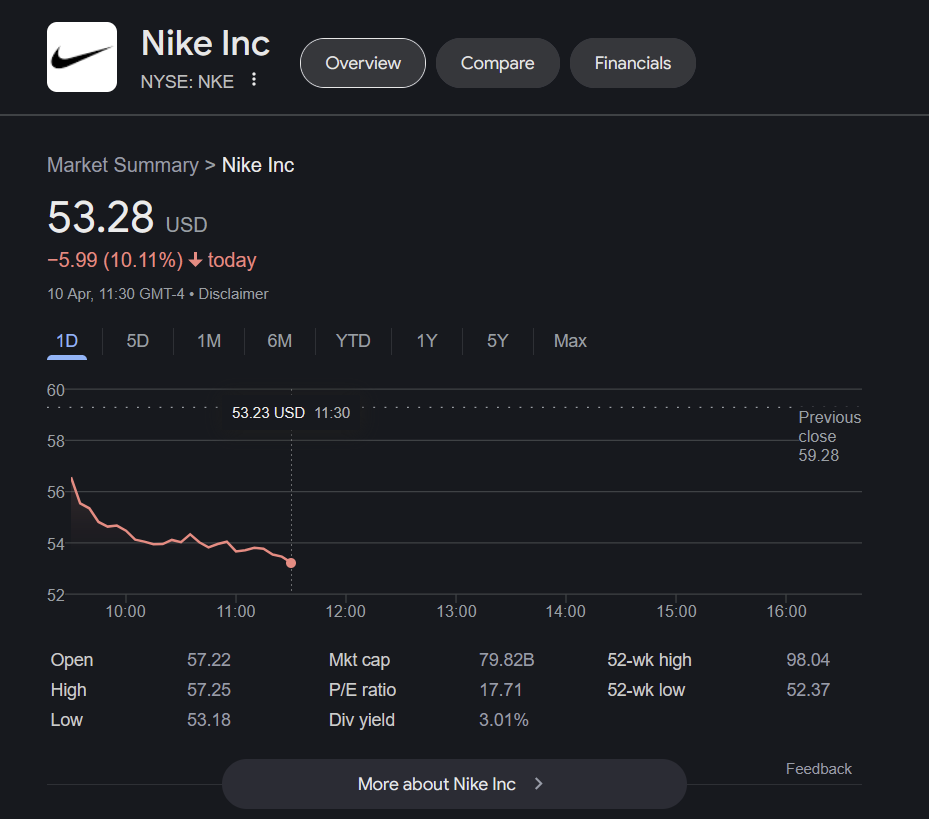Viewport: 929px width, 819px height.
Task: Click the 52-wk low label
Action: (646, 690)
